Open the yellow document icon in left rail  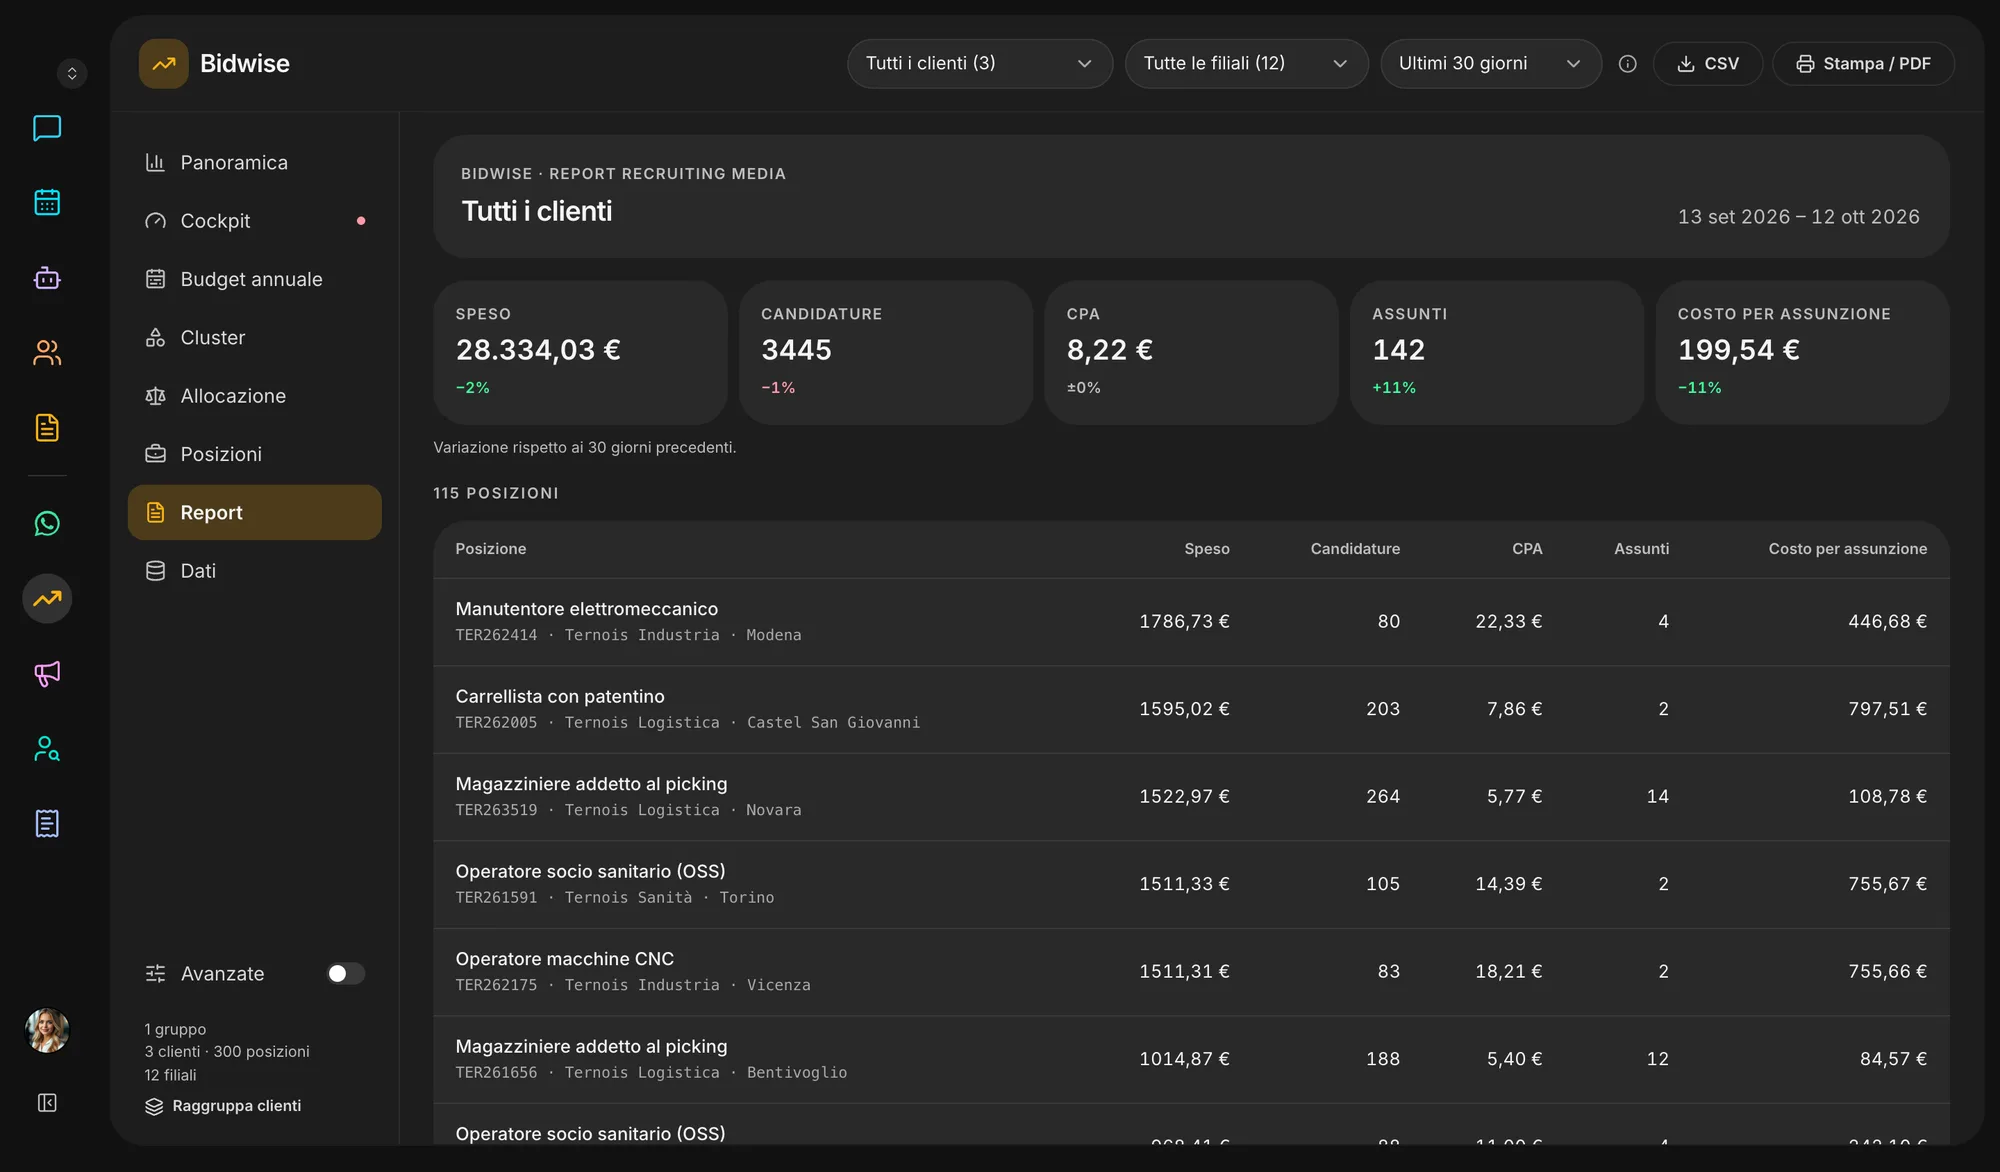coord(47,428)
